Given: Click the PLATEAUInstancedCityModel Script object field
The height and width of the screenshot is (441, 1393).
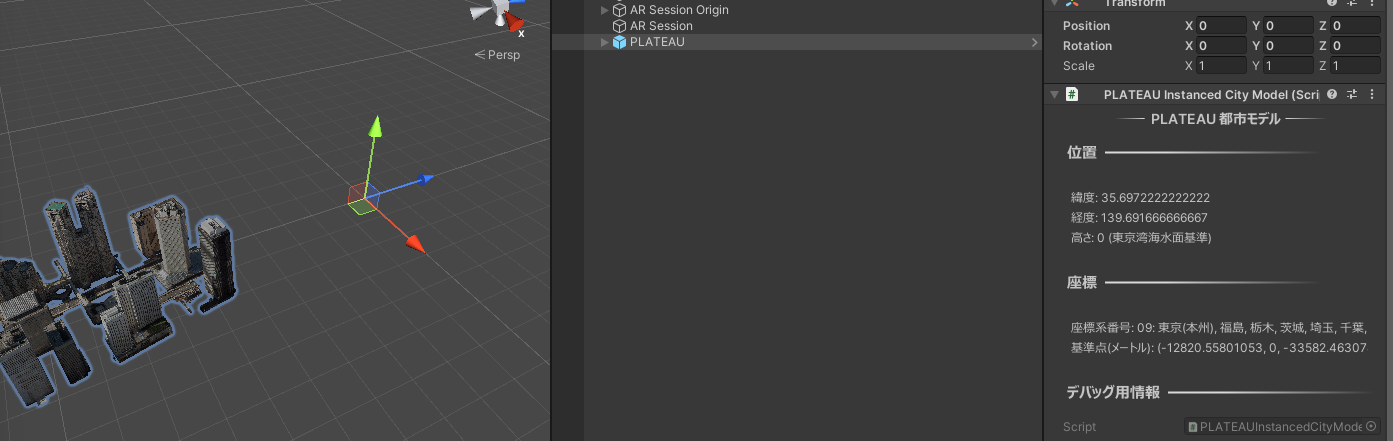Looking at the screenshot, I should 1282,427.
